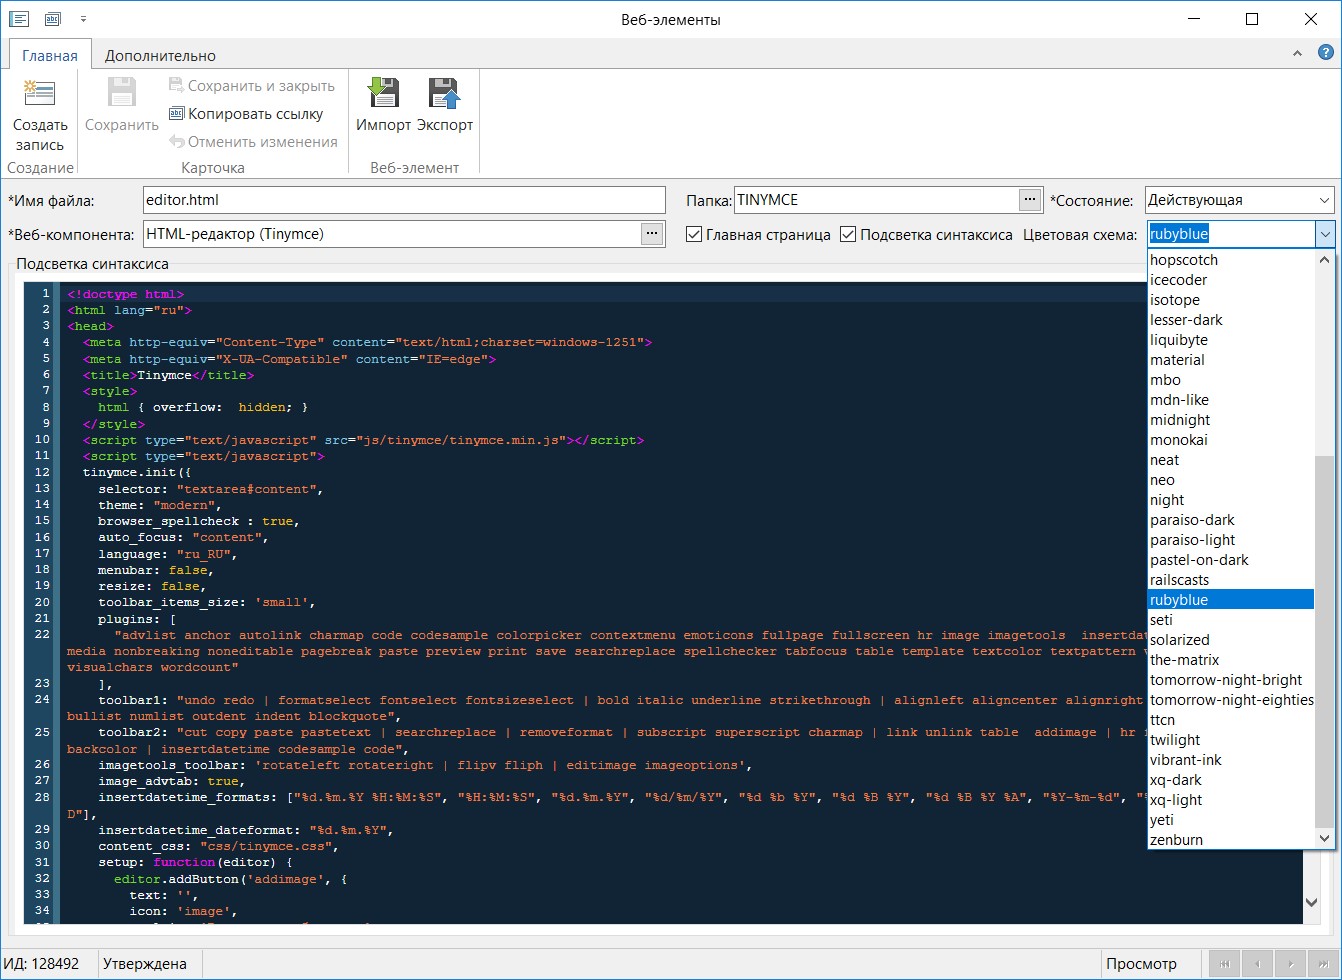
Task: Select yeti color scheme
Action: (1231, 820)
